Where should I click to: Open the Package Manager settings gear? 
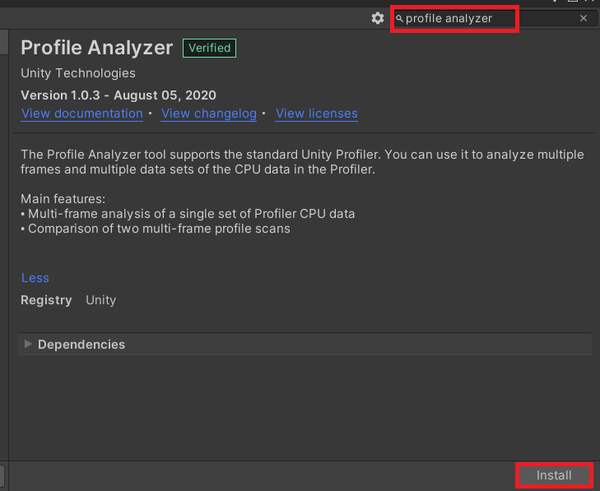click(x=377, y=18)
